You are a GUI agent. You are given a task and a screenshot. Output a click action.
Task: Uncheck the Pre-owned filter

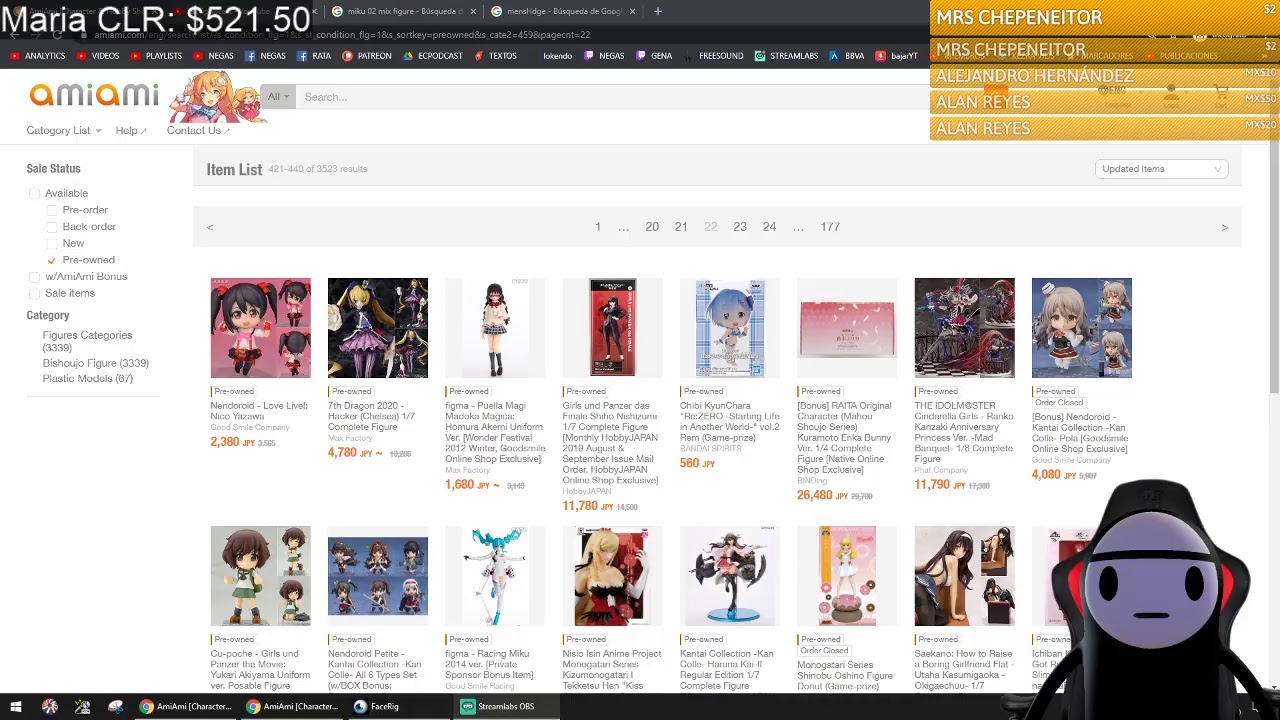52,260
